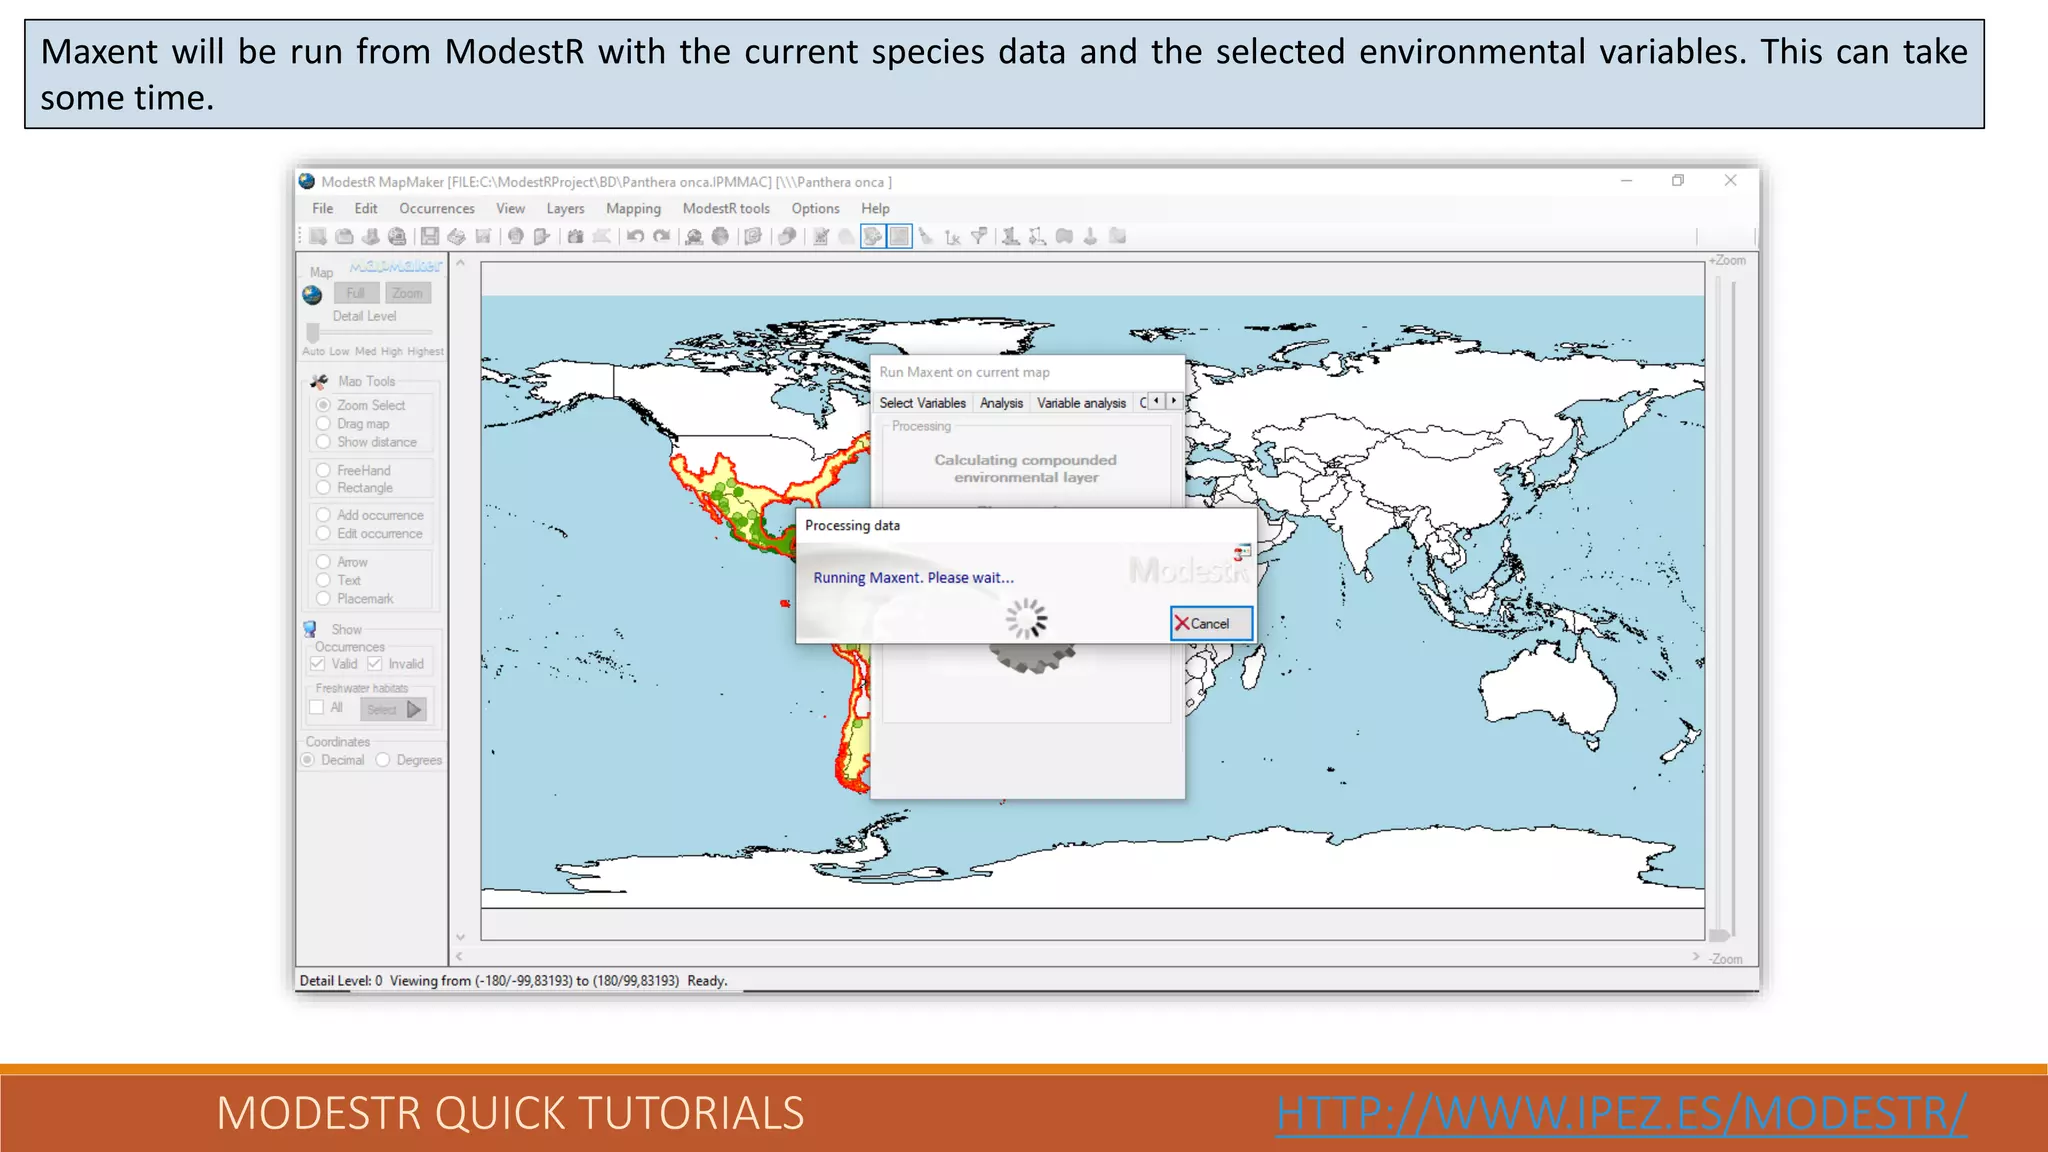The height and width of the screenshot is (1152, 2048).
Task: Click the floppy disk Save icon in toolbar
Action: [x=430, y=236]
